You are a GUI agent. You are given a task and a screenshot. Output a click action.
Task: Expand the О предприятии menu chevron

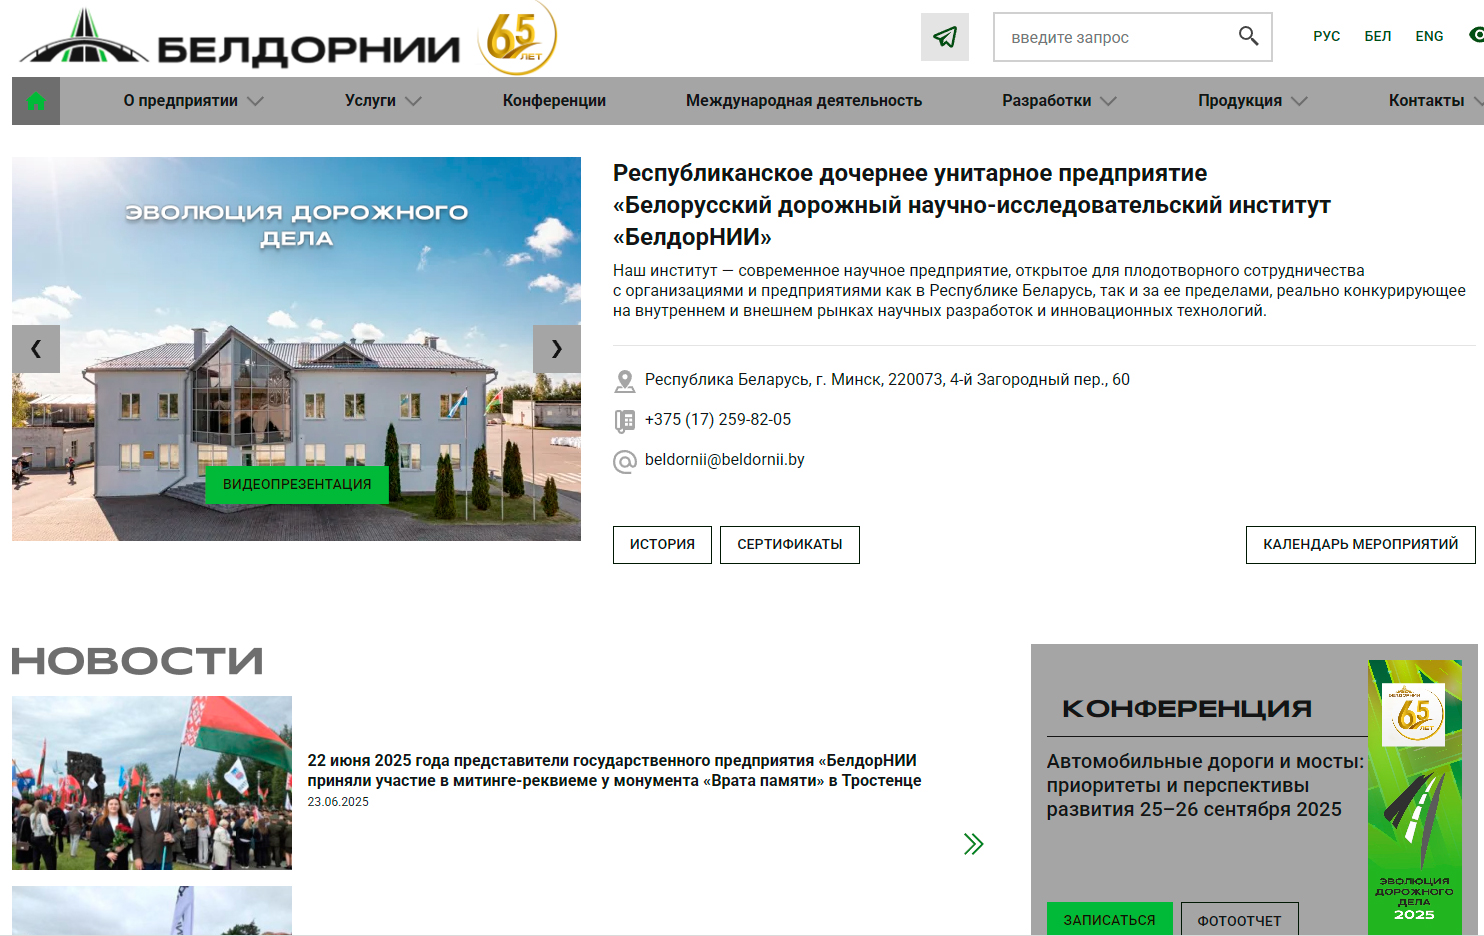pos(255,101)
